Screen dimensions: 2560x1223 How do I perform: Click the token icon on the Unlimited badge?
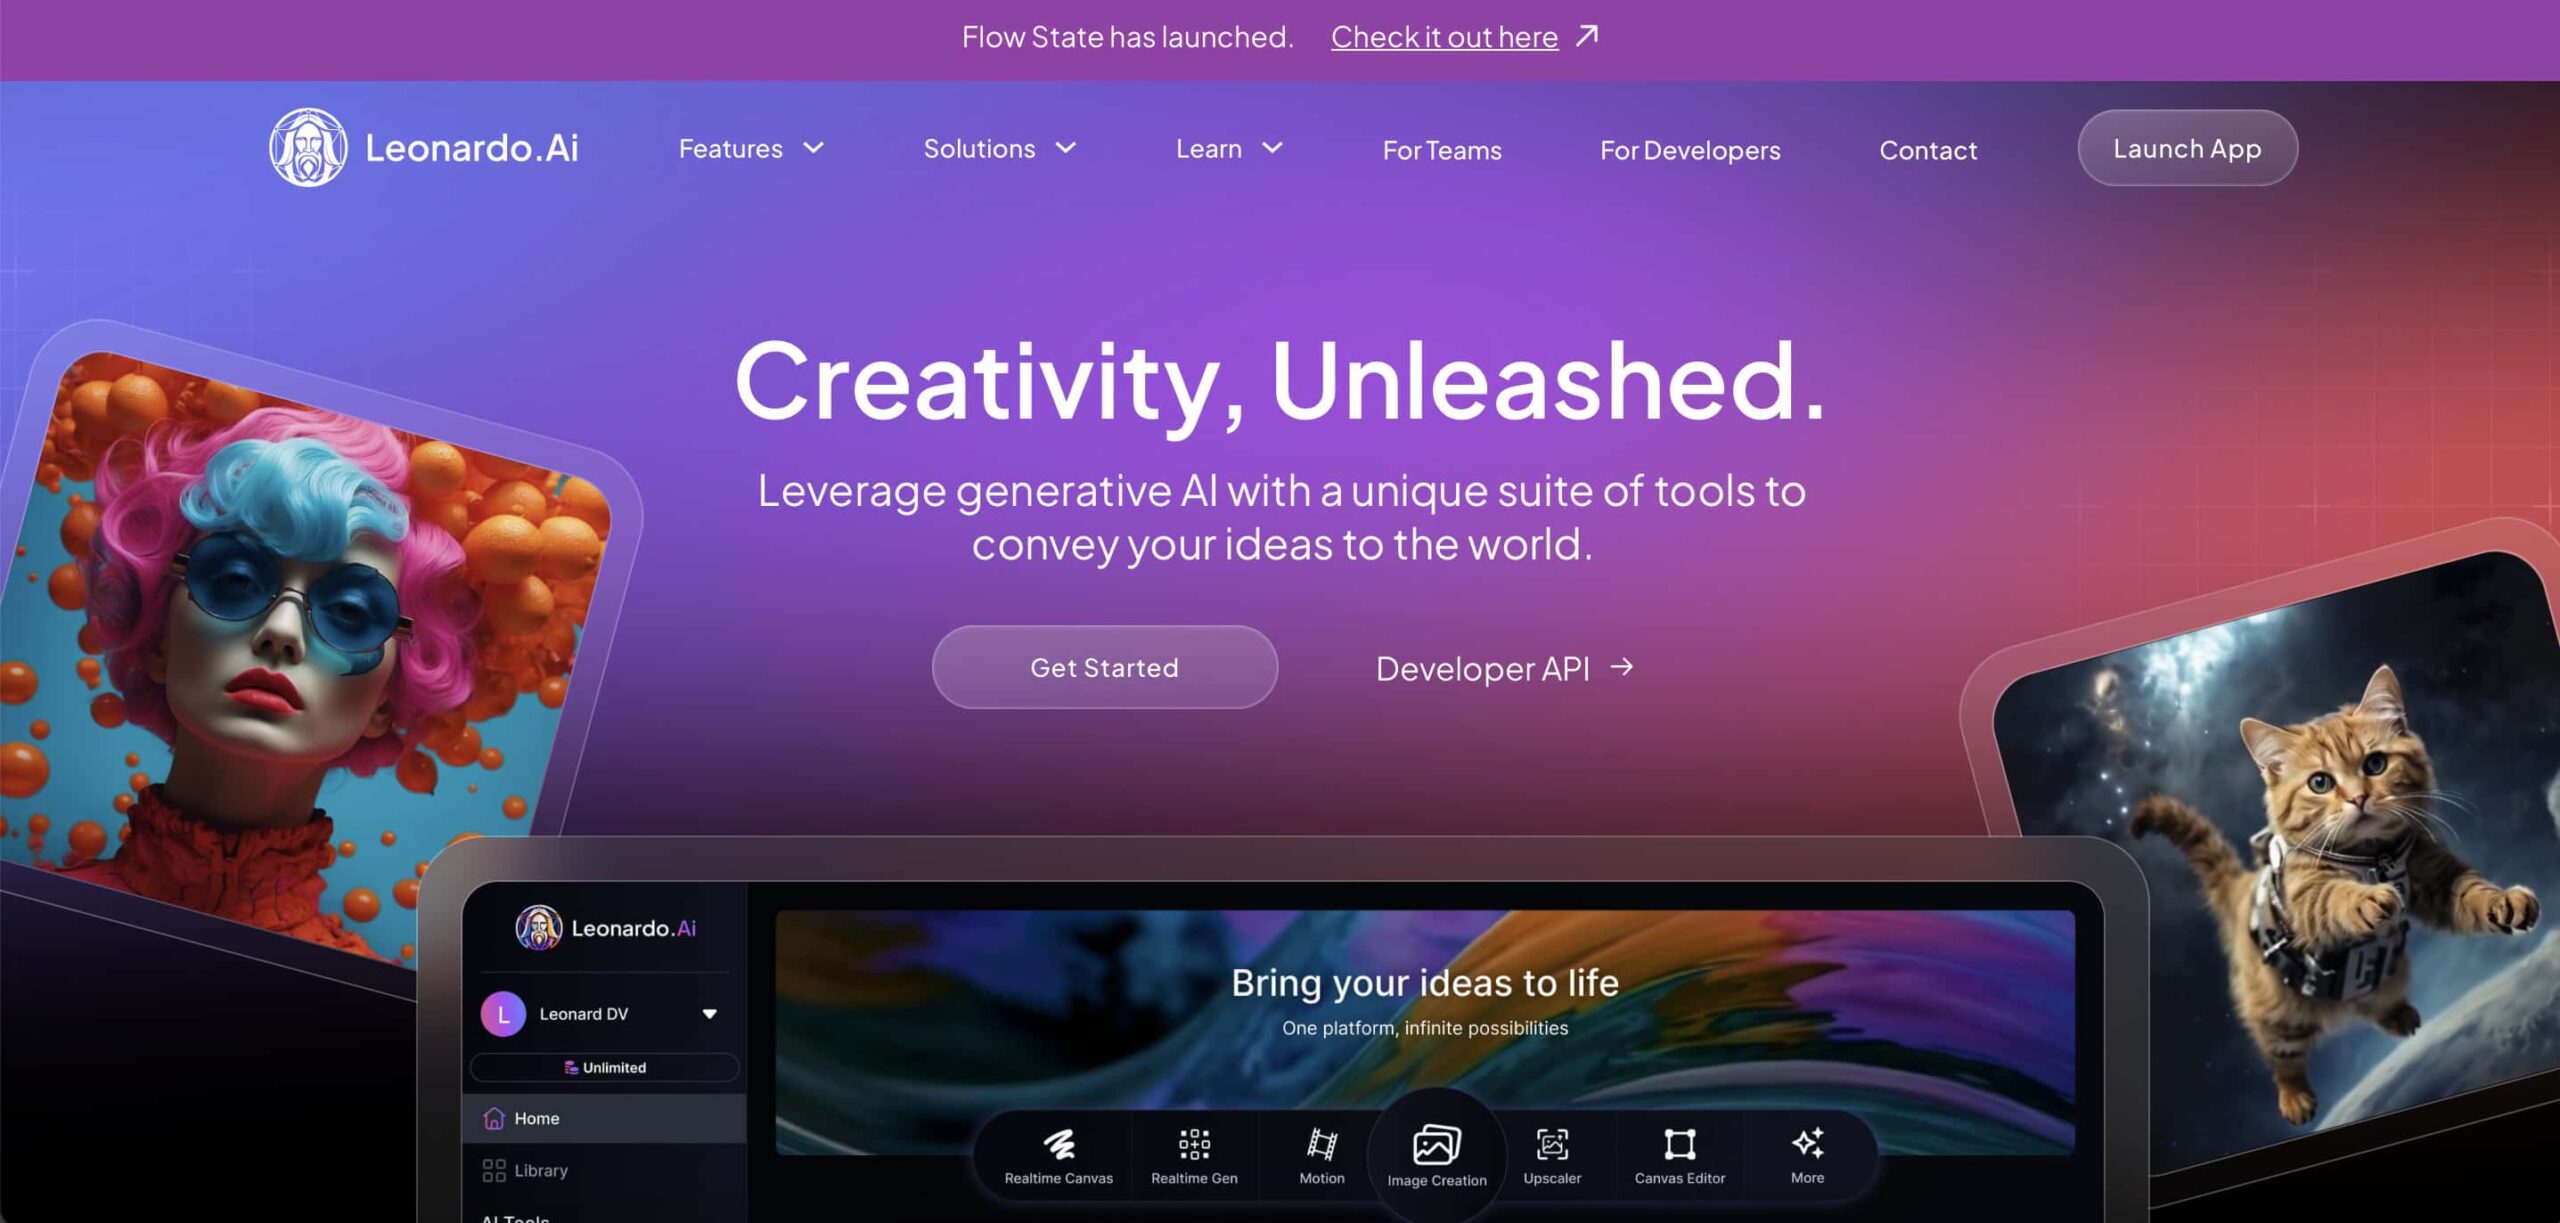coord(571,1068)
